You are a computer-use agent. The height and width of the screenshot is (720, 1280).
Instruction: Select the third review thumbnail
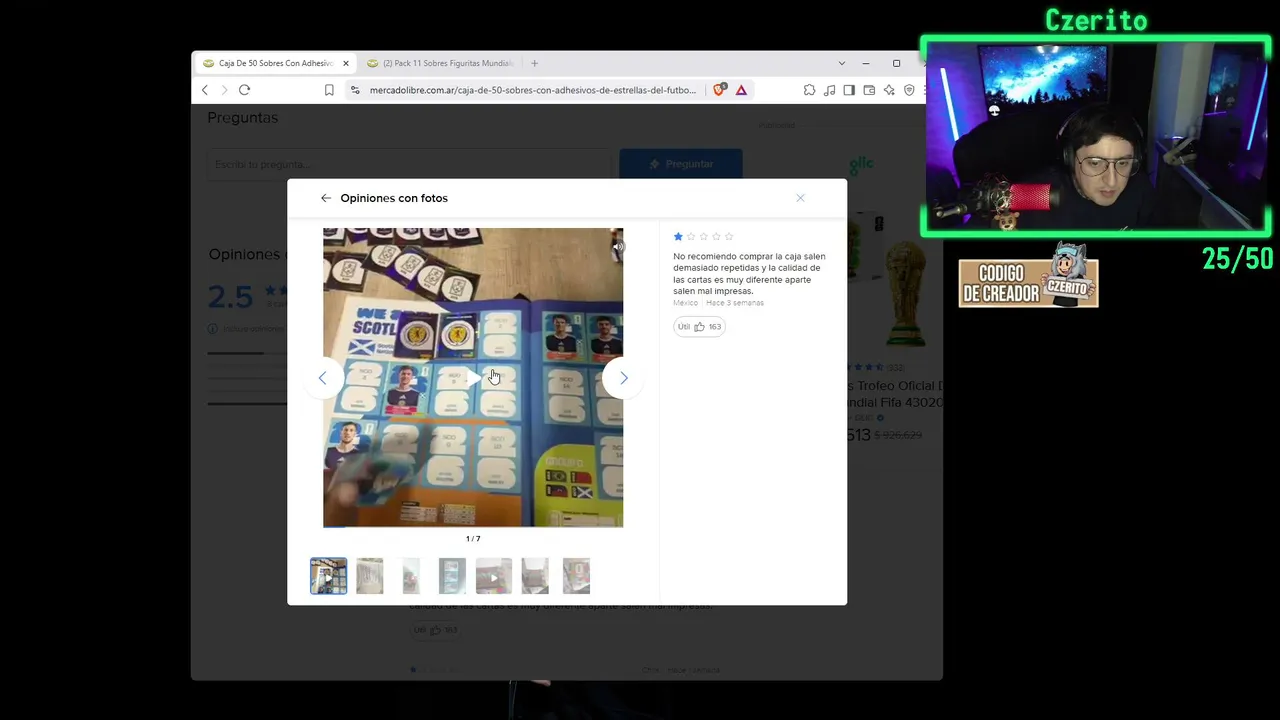click(x=411, y=576)
